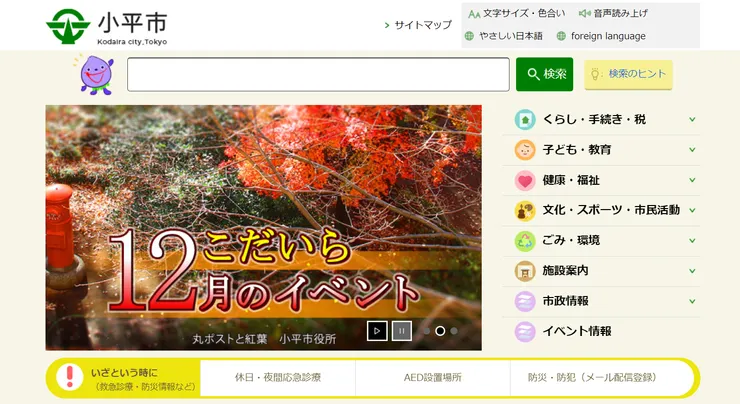Open the 健康・福祉 menu item

(x=571, y=180)
